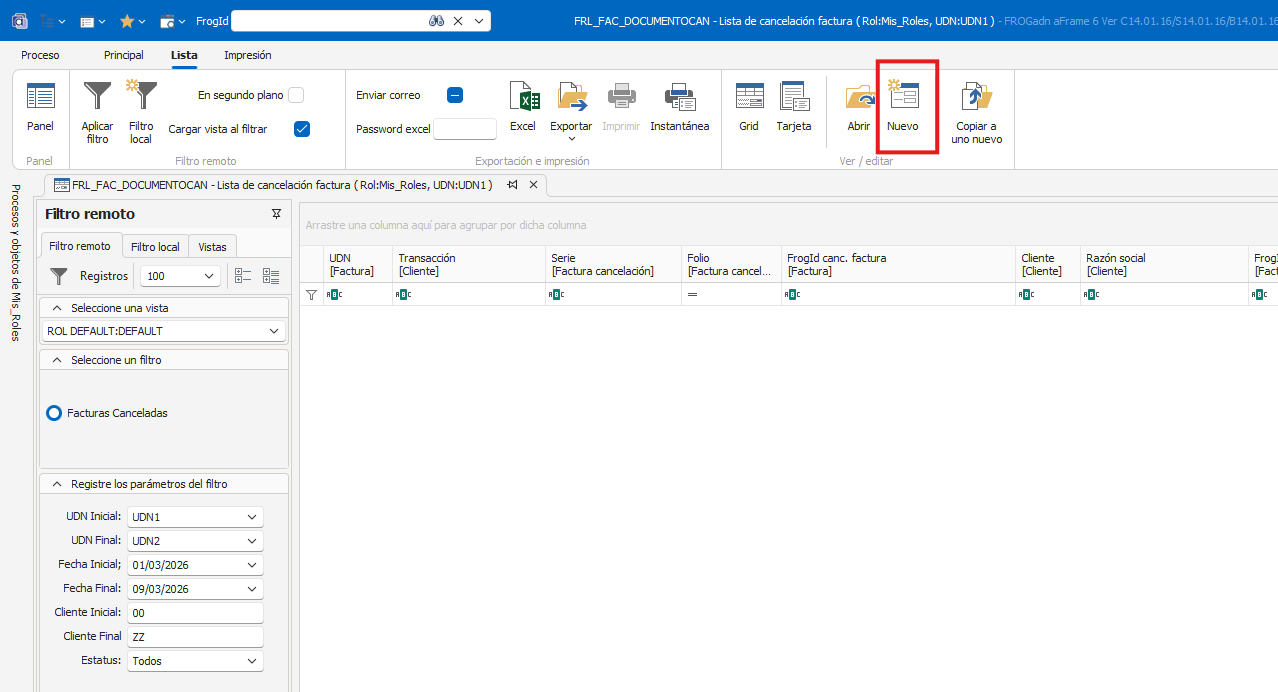Viewport: 1278px width, 692px height.
Task: Switch to Tarjeta card view
Action: click(794, 97)
